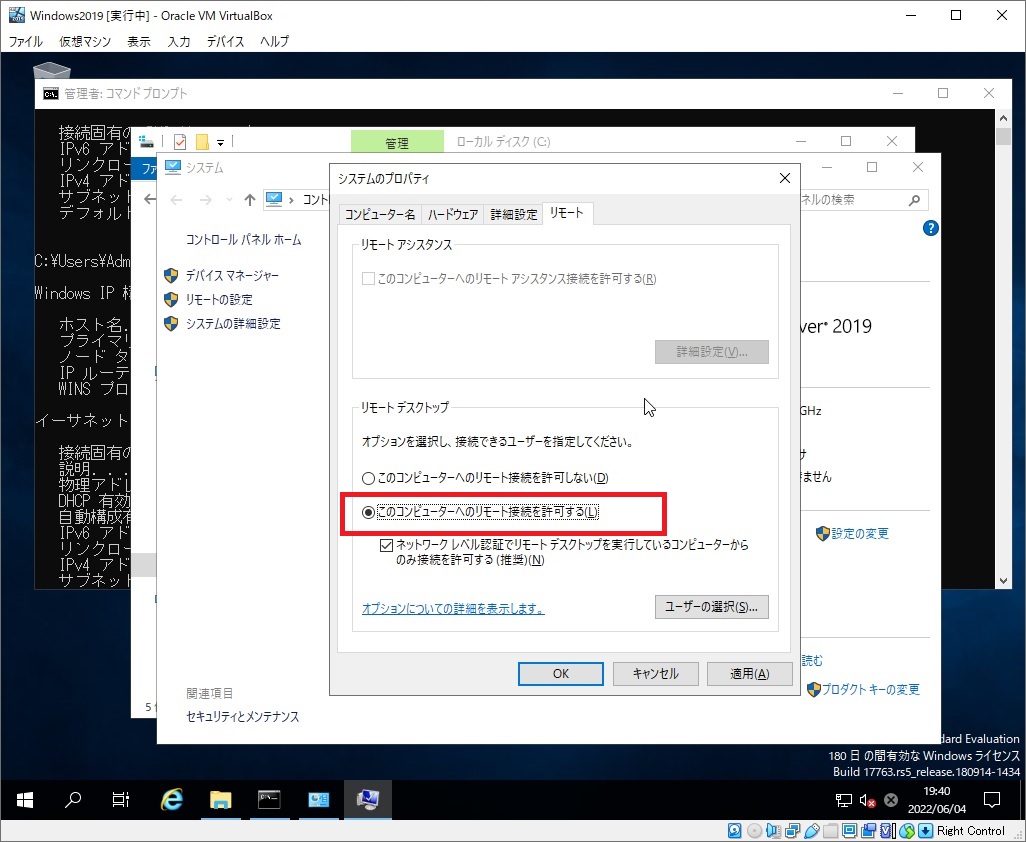Click the System control panel taskbar icon
Screen dimensions: 1026x842
[368, 799]
